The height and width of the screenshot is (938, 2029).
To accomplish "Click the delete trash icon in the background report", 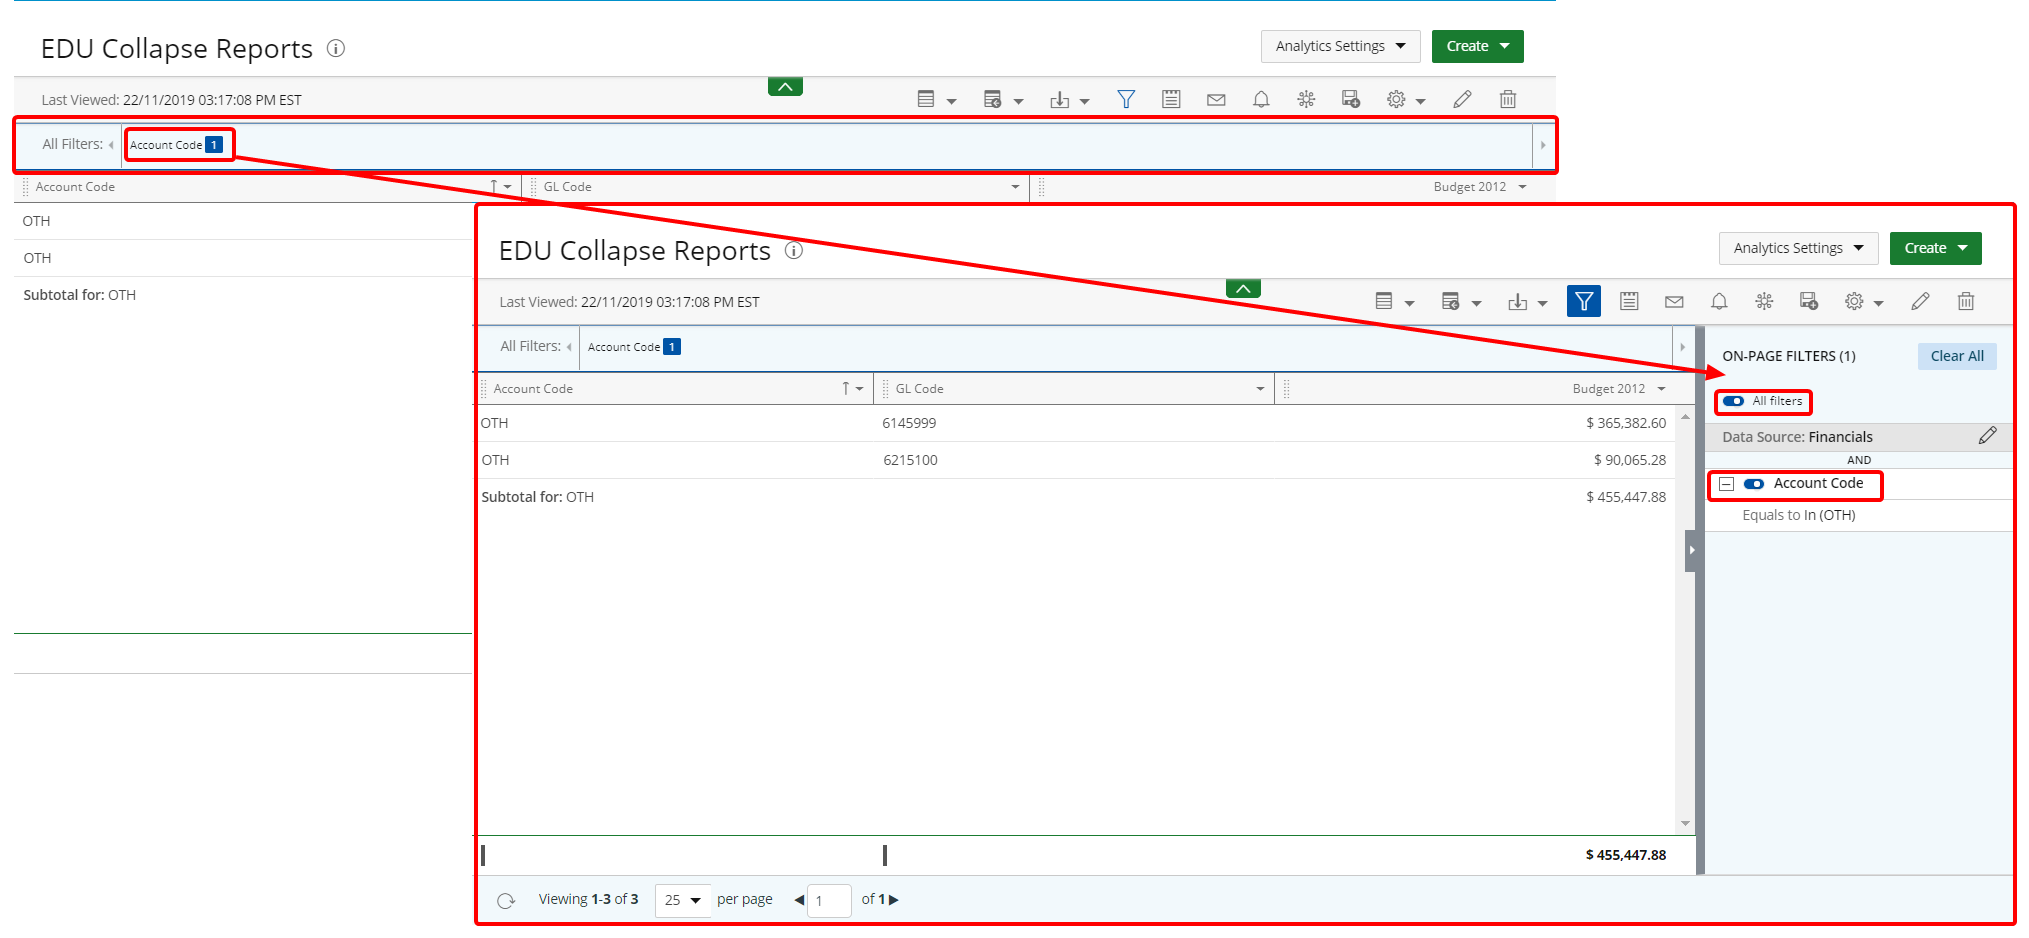I will 1508,99.
